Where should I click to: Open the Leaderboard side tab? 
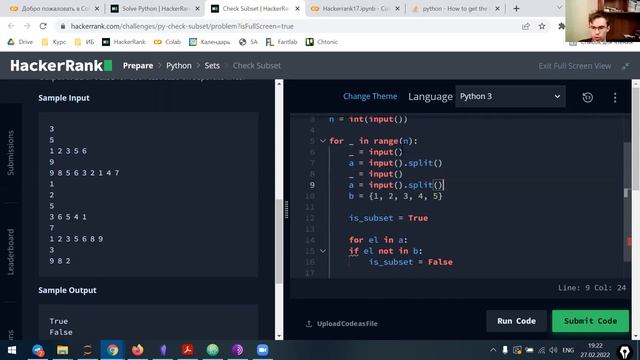click(x=11, y=251)
